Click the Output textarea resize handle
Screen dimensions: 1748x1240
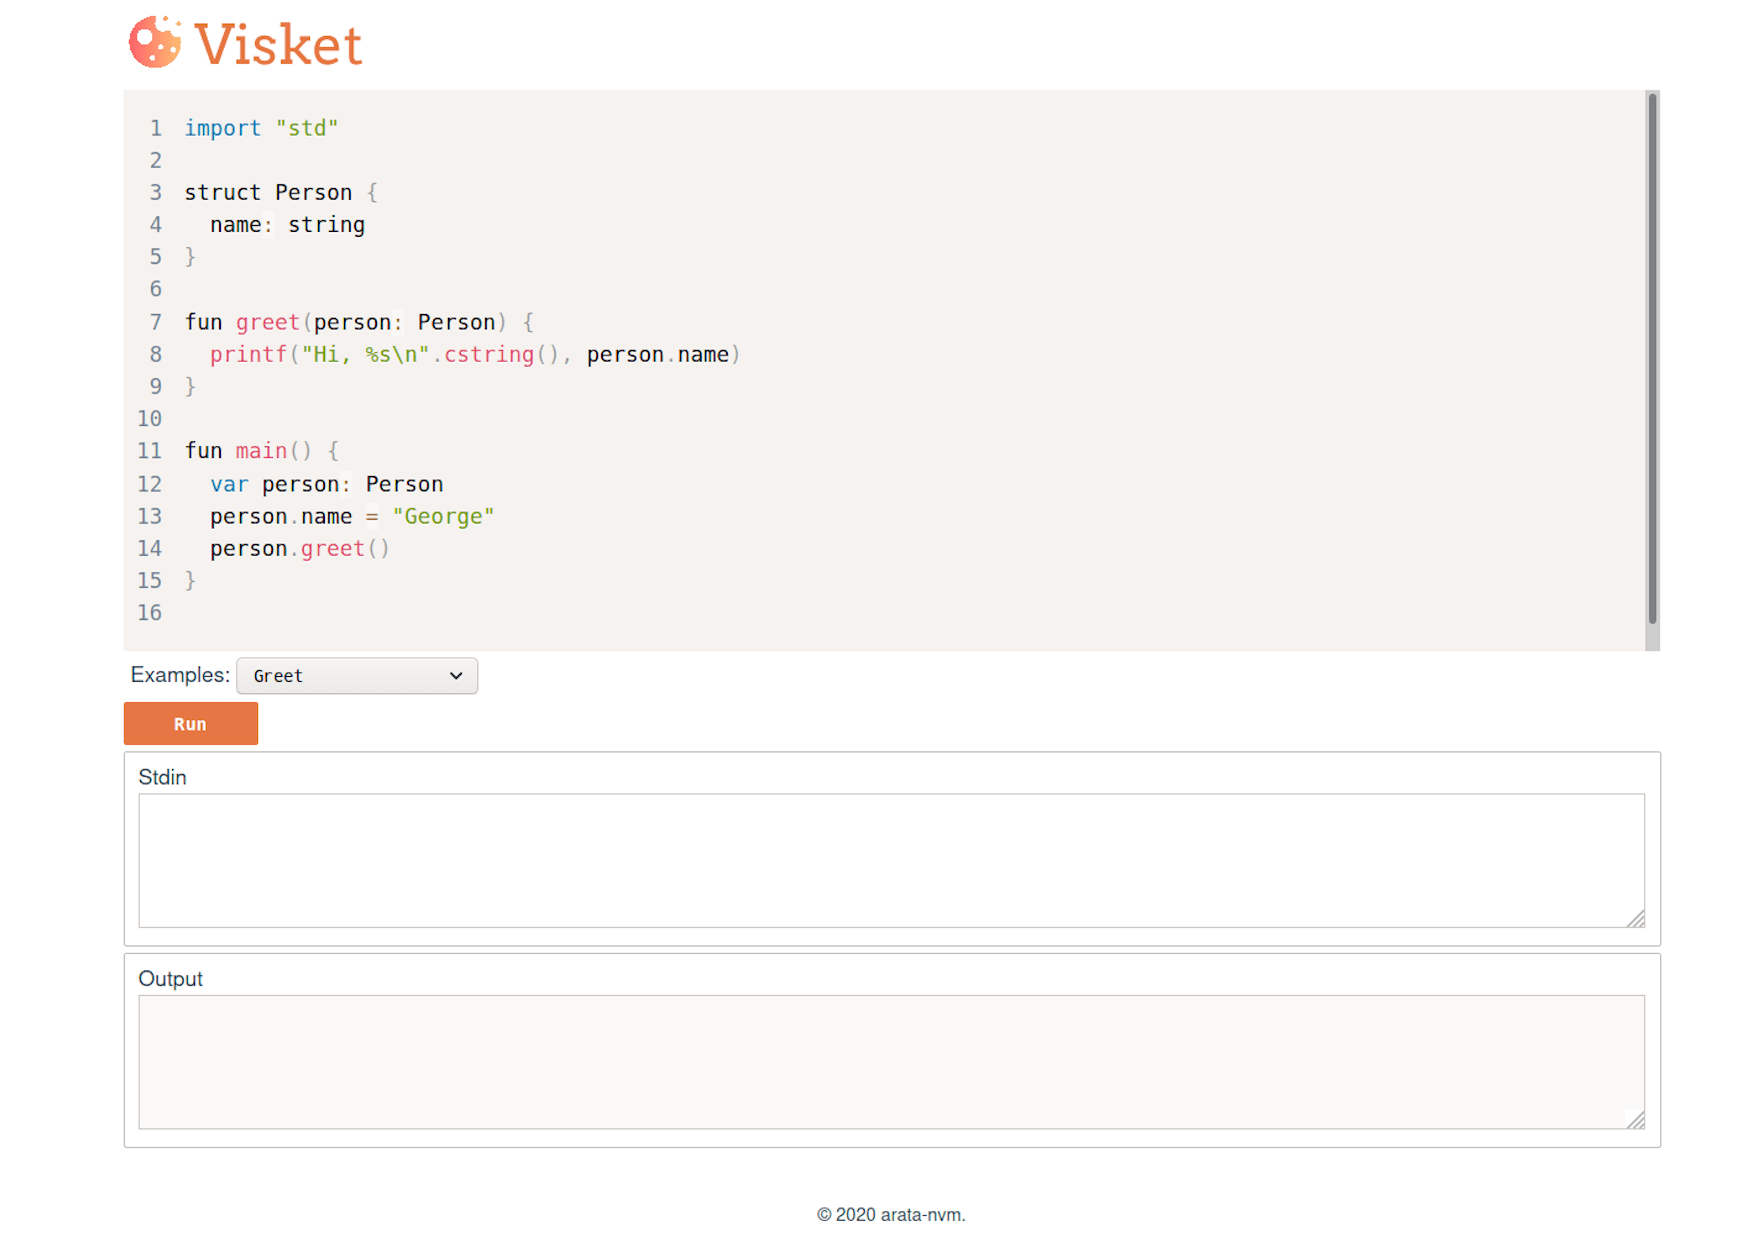click(1636, 1120)
